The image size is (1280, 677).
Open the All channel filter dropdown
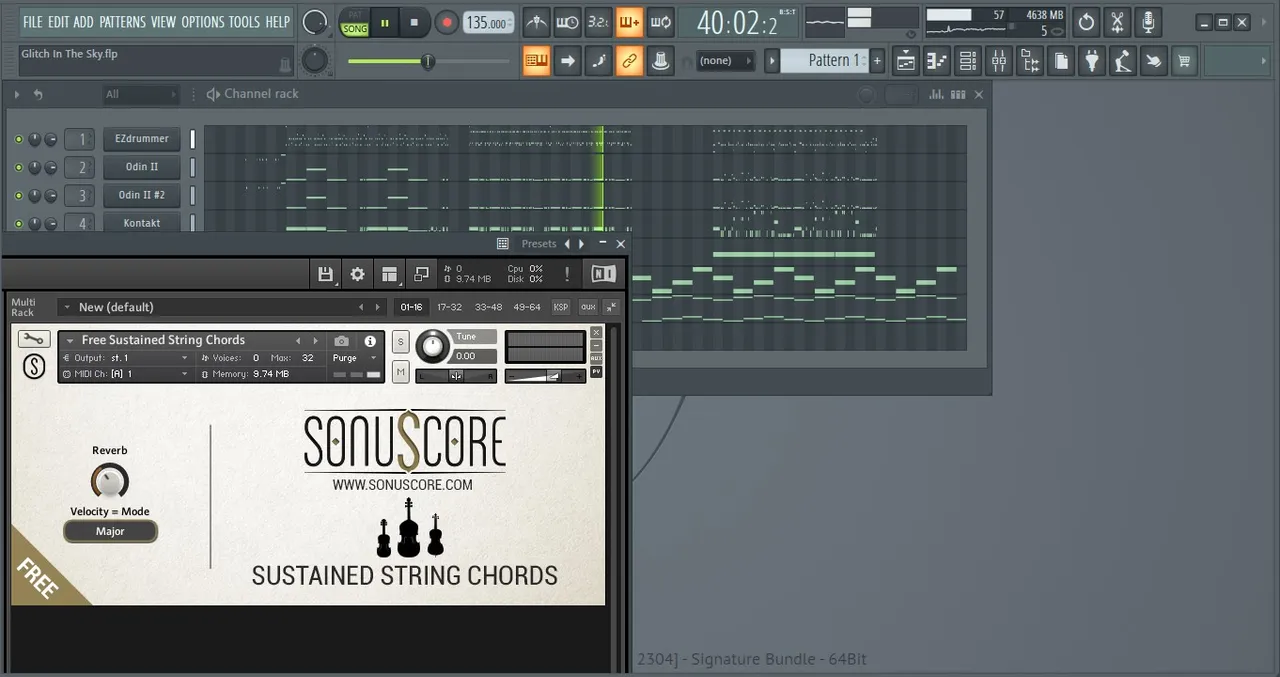click(141, 94)
